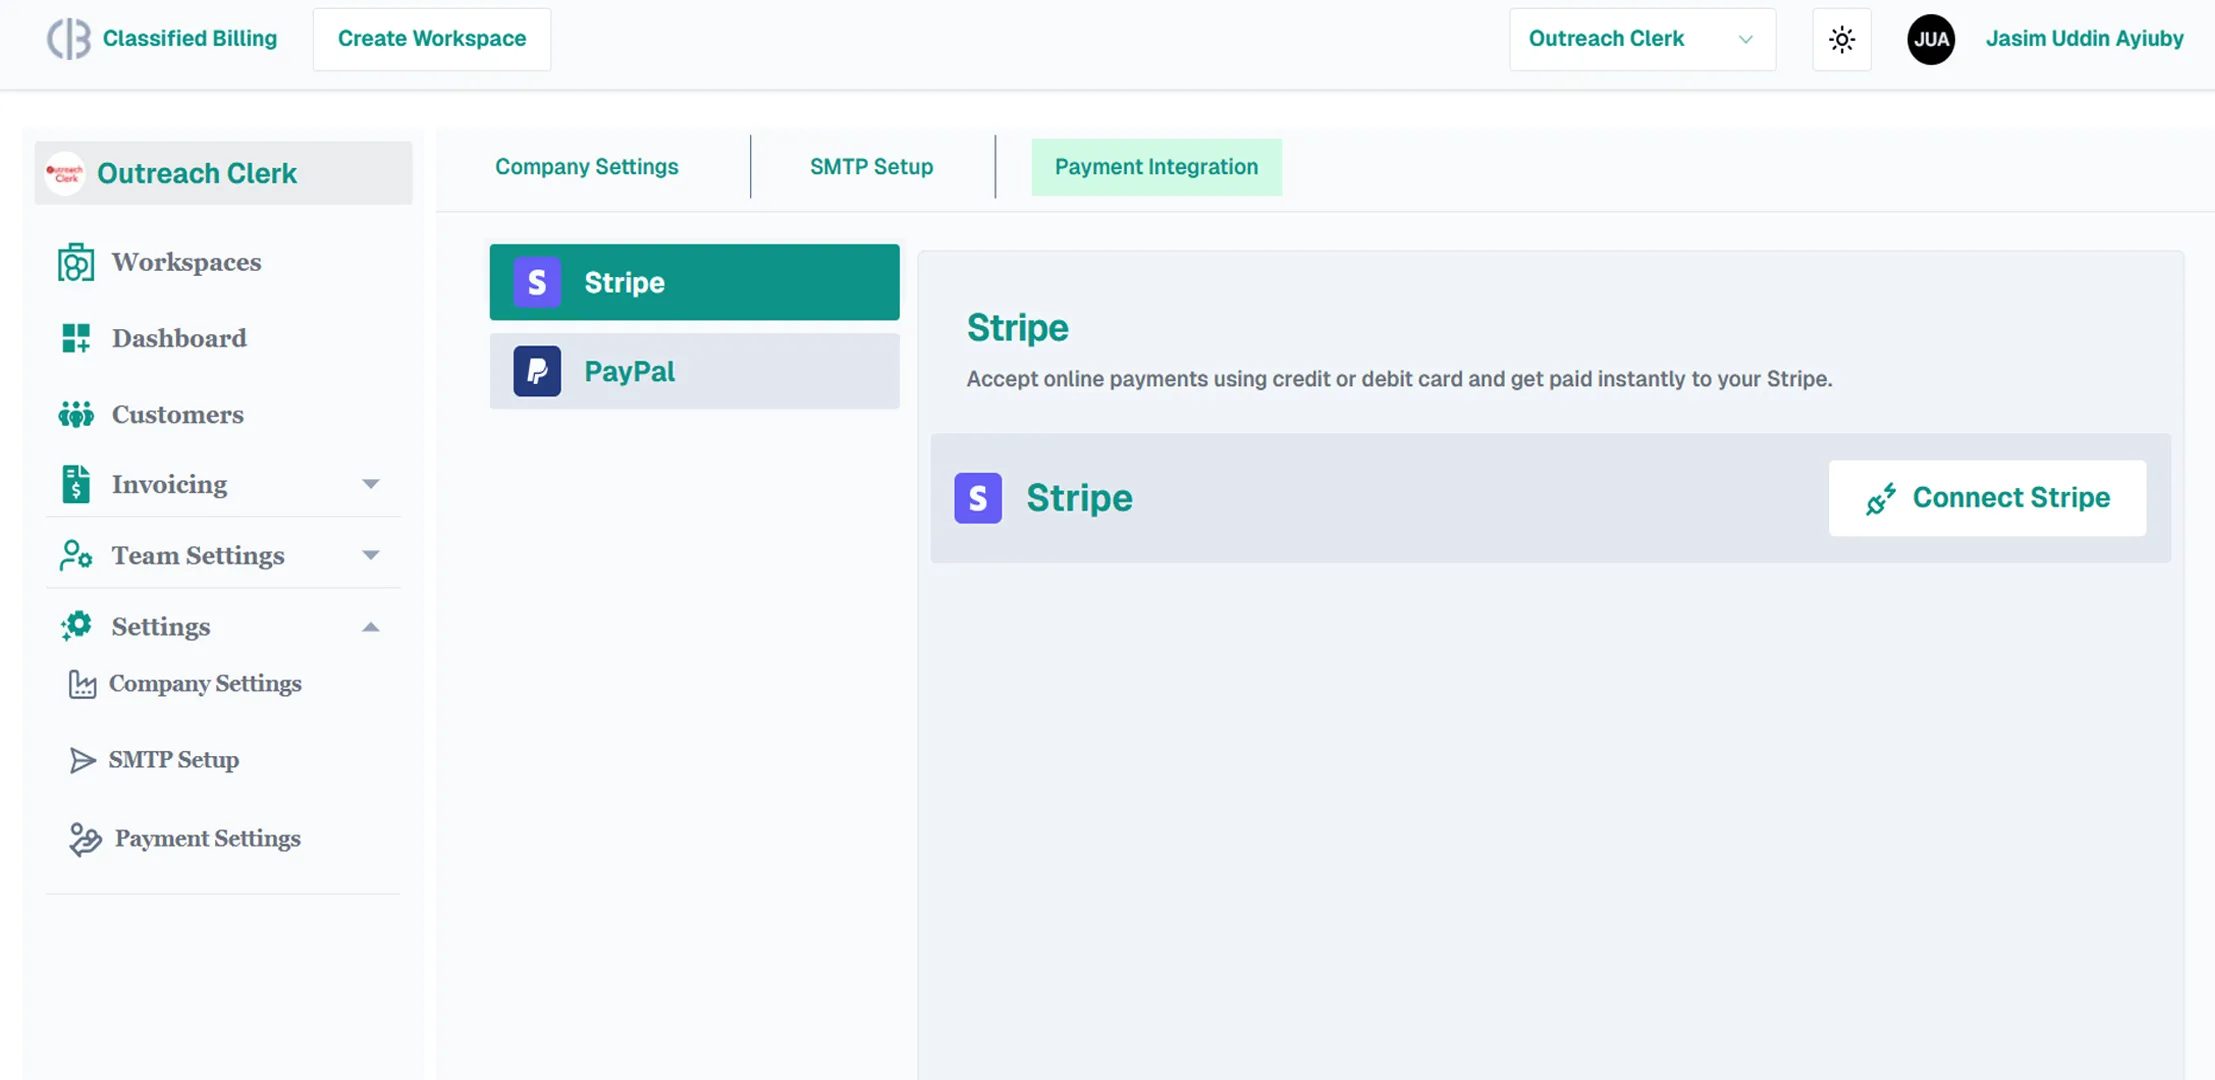Select the PayPal payment provider
This screenshot has width=2215, height=1080.
tap(694, 371)
